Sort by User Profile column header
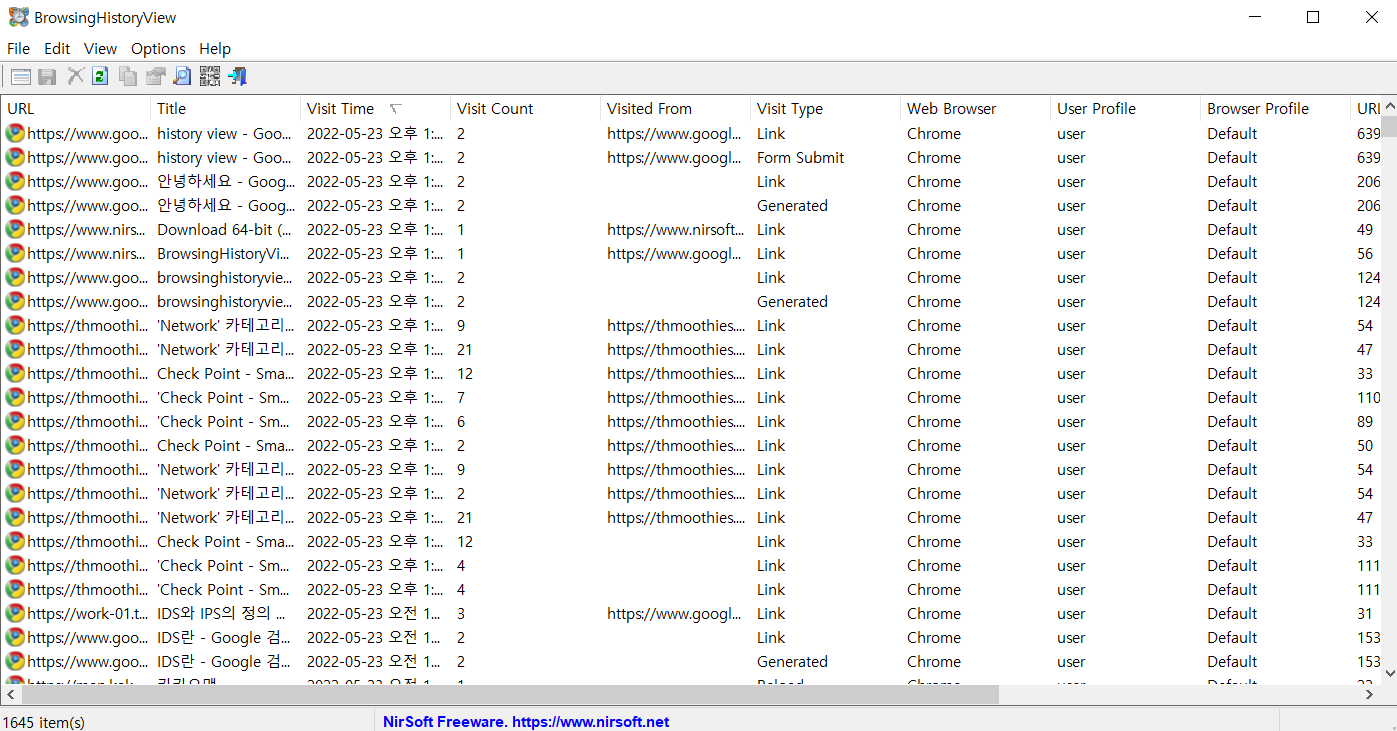Image resolution: width=1397 pixels, height=731 pixels. tap(1125, 108)
